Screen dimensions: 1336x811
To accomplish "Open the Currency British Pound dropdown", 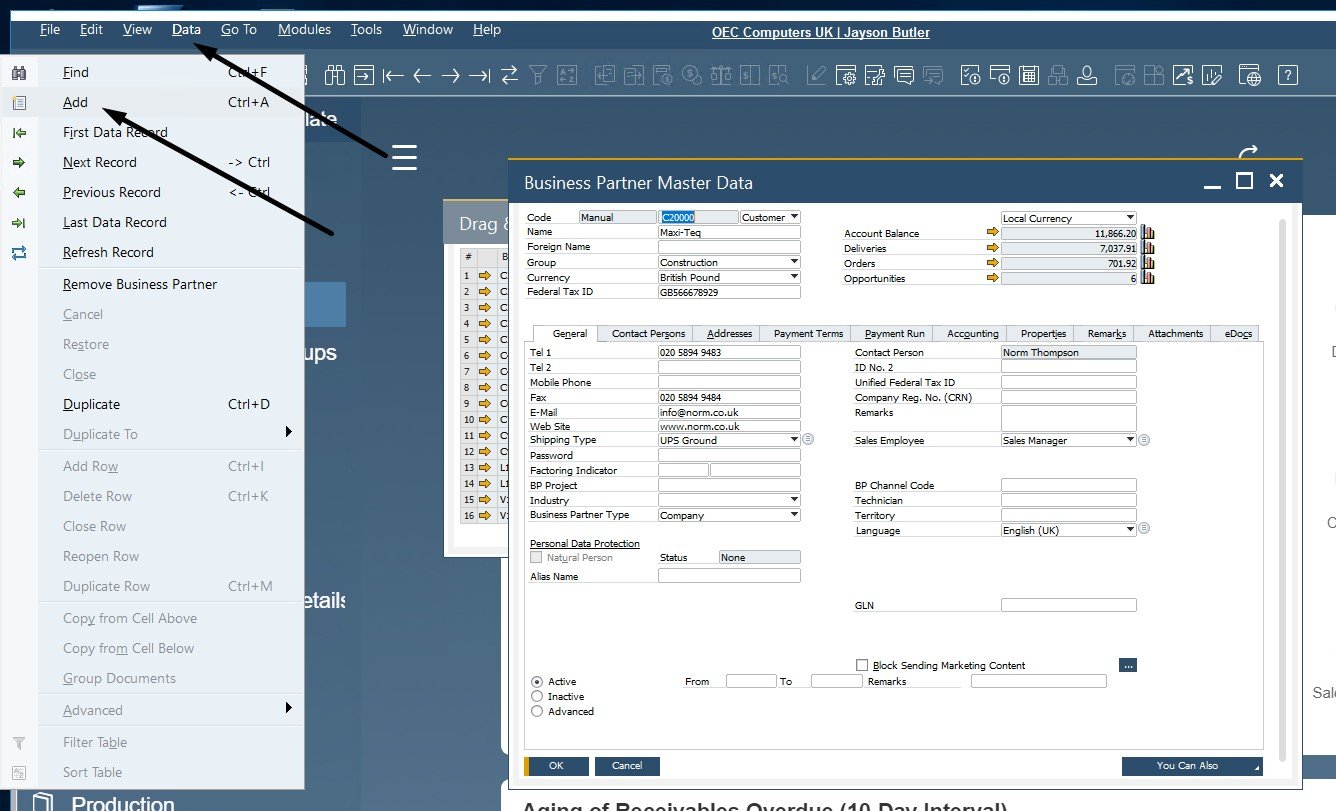I will (x=792, y=277).
